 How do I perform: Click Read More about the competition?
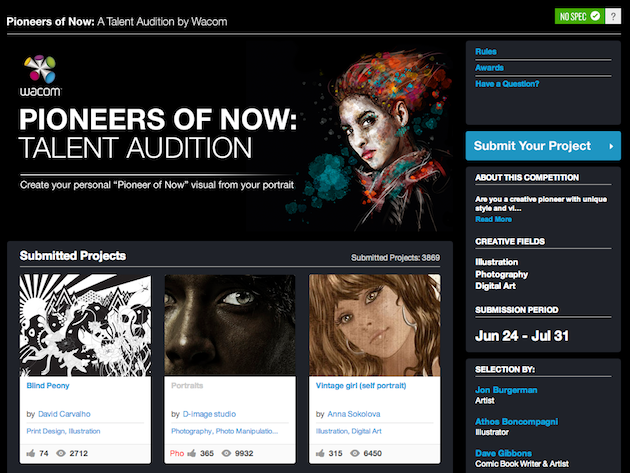pyautogui.click(x=493, y=219)
